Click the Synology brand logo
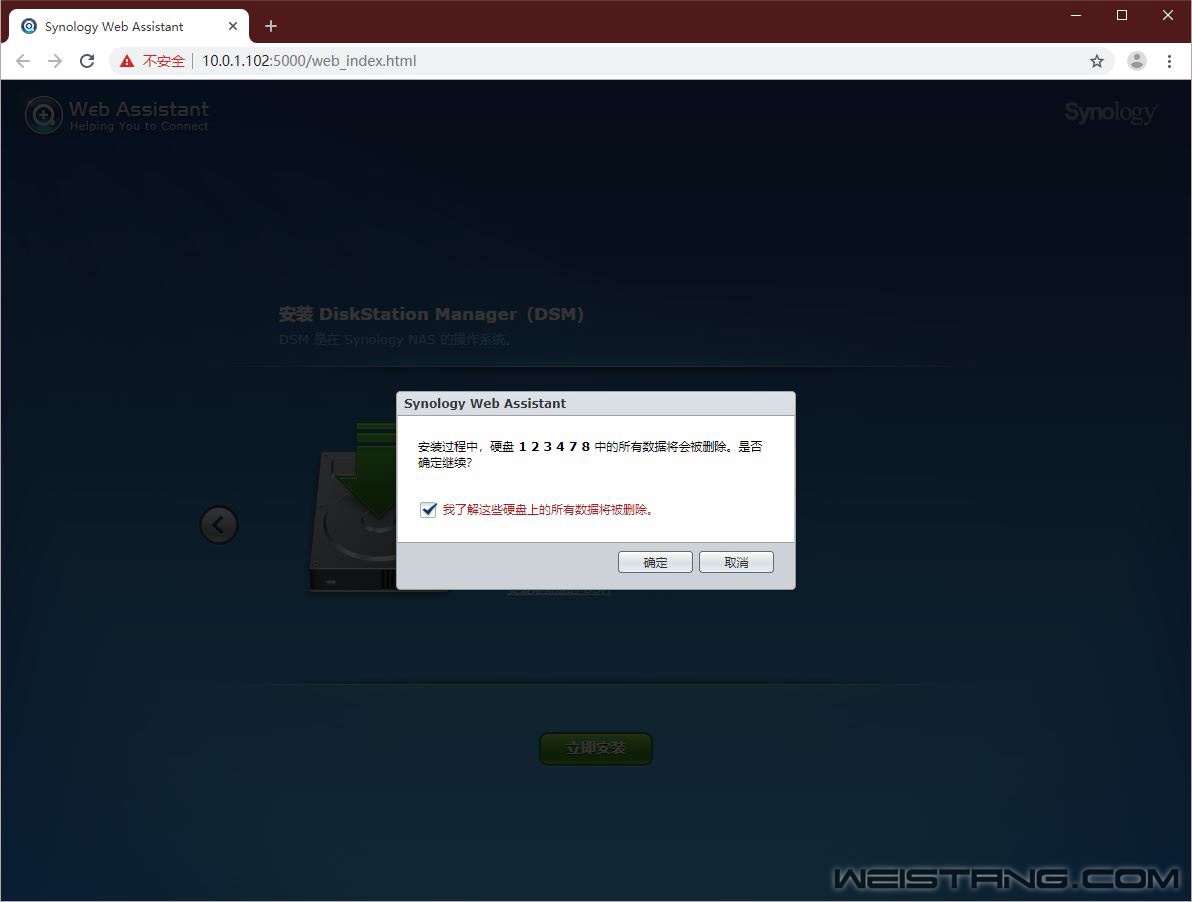This screenshot has width=1192, height=902. 1110,112
